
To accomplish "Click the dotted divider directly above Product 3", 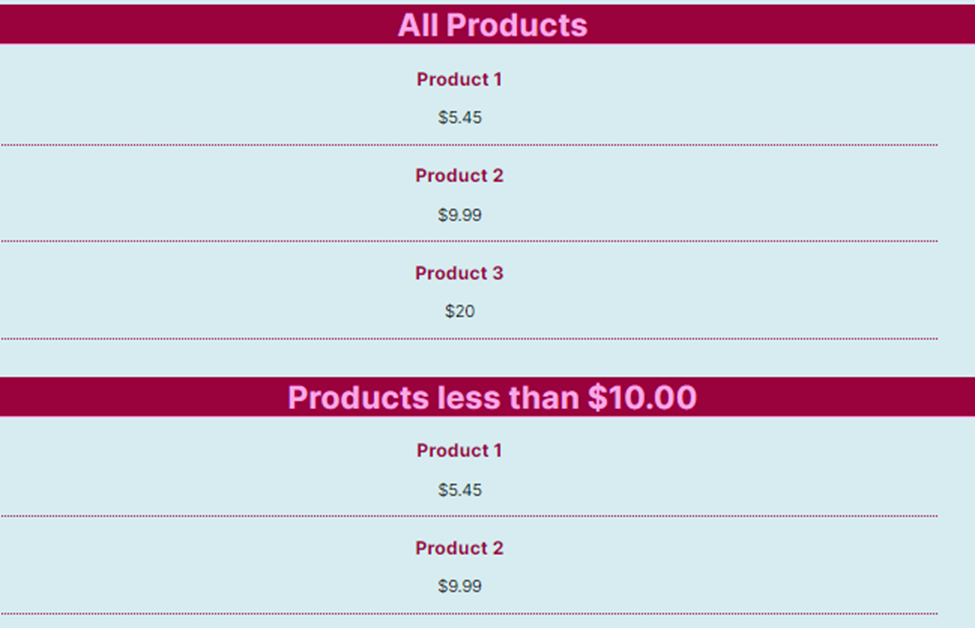I will pyautogui.click(x=468, y=241).
